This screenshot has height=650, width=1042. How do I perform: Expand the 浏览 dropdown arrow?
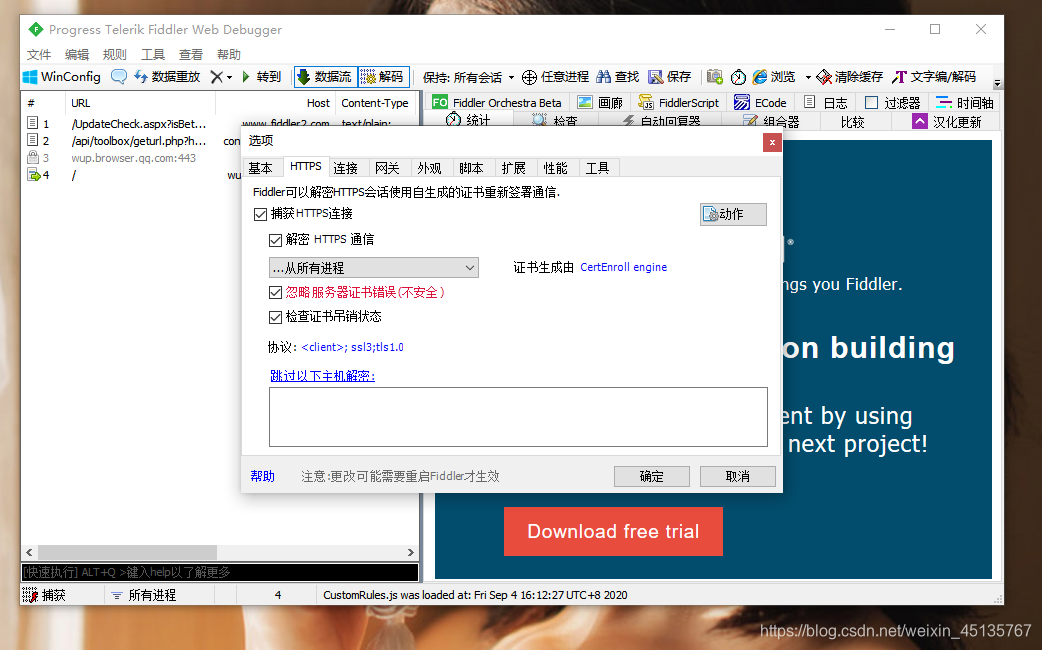pos(808,78)
